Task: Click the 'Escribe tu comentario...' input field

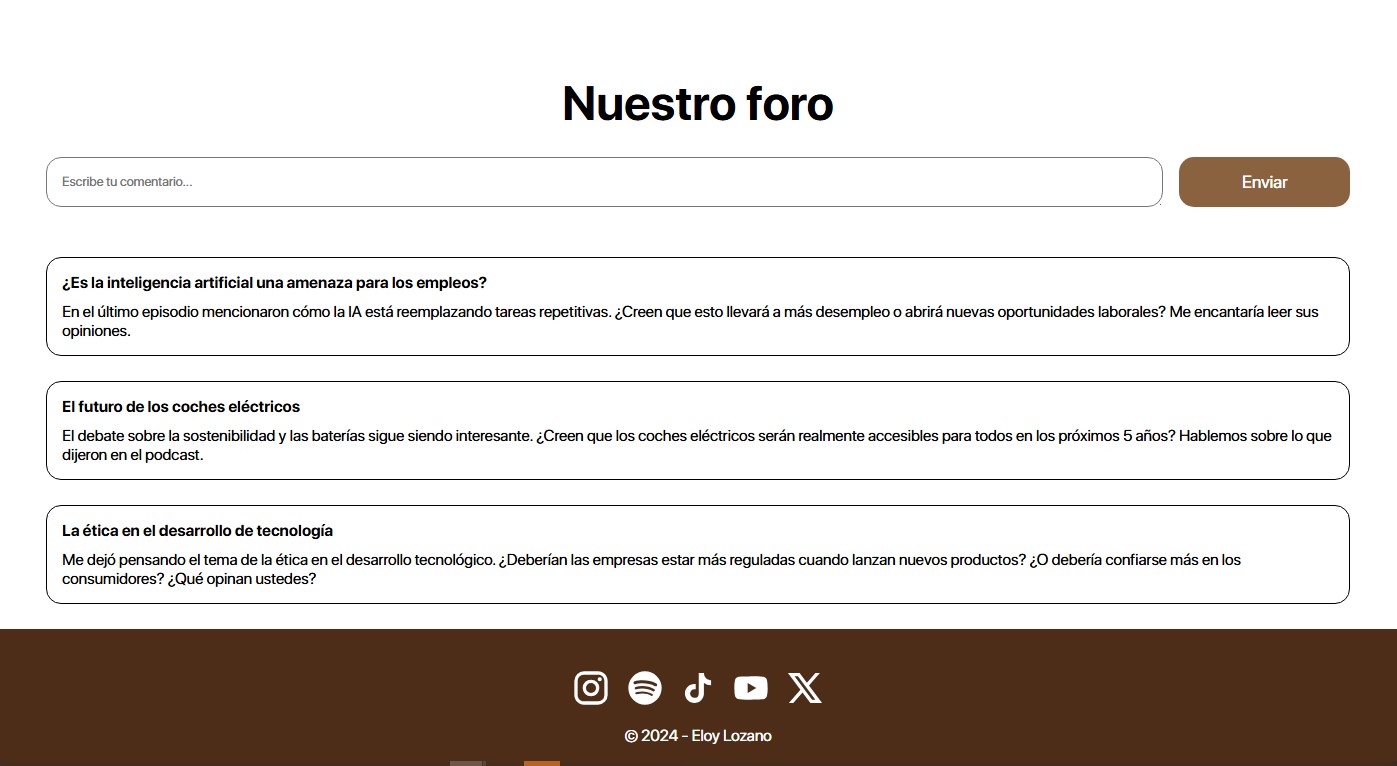Action: tap(604, 182)
